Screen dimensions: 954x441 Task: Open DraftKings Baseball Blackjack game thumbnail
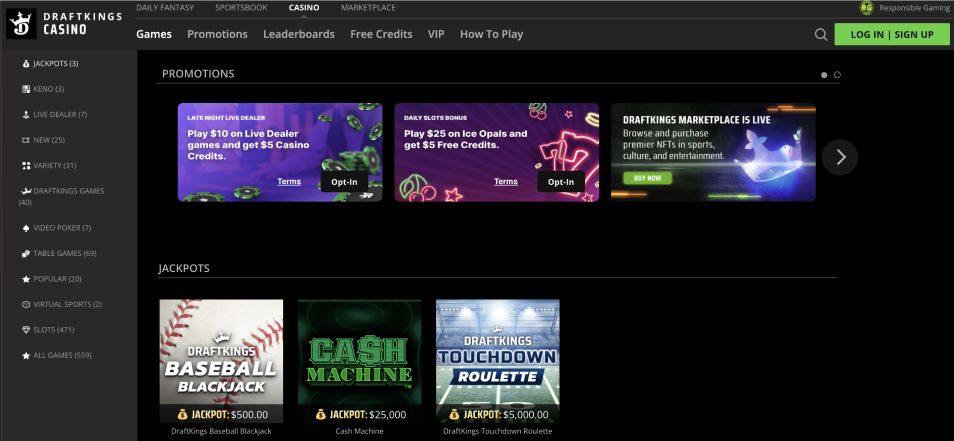tap(221, 361)
